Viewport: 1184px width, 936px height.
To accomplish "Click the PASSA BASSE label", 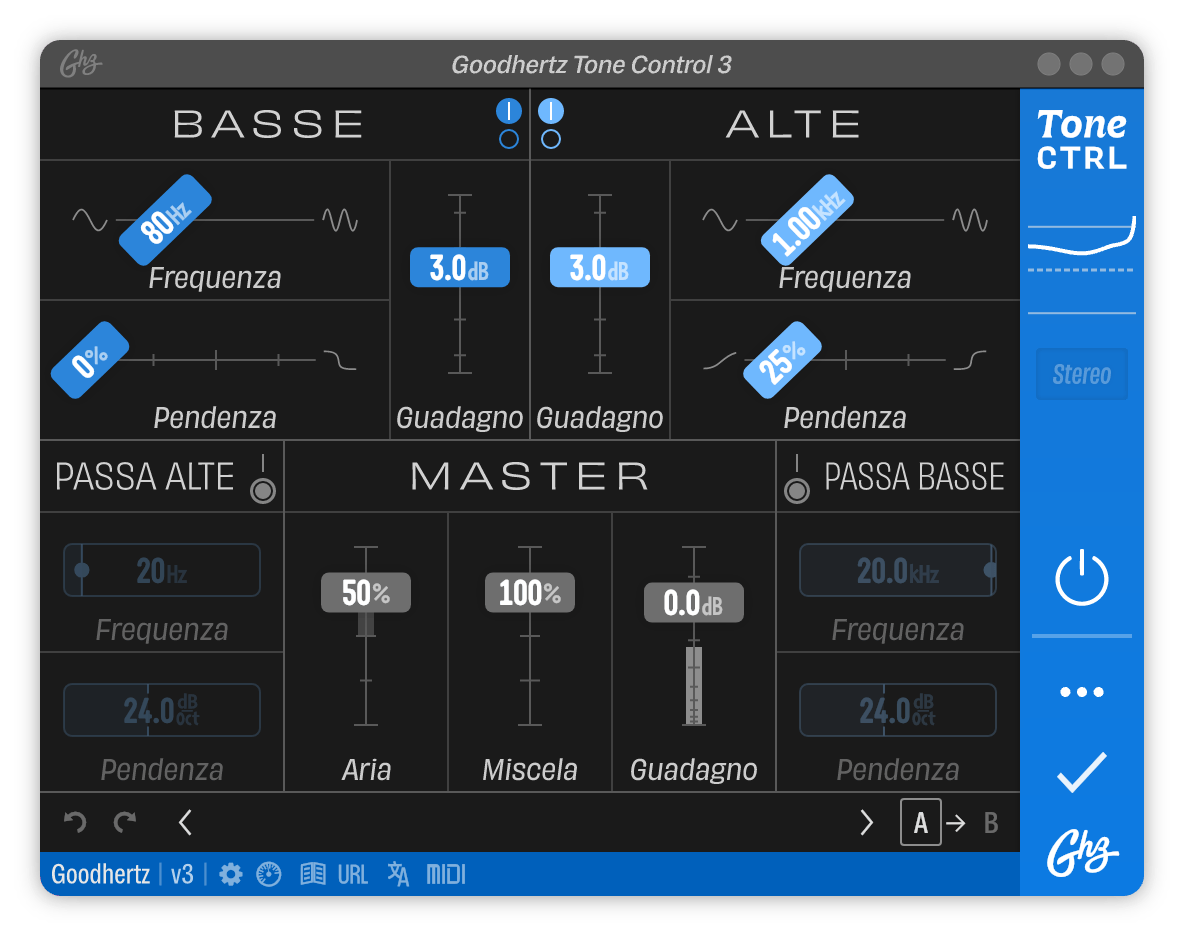I will coord(914,477).
